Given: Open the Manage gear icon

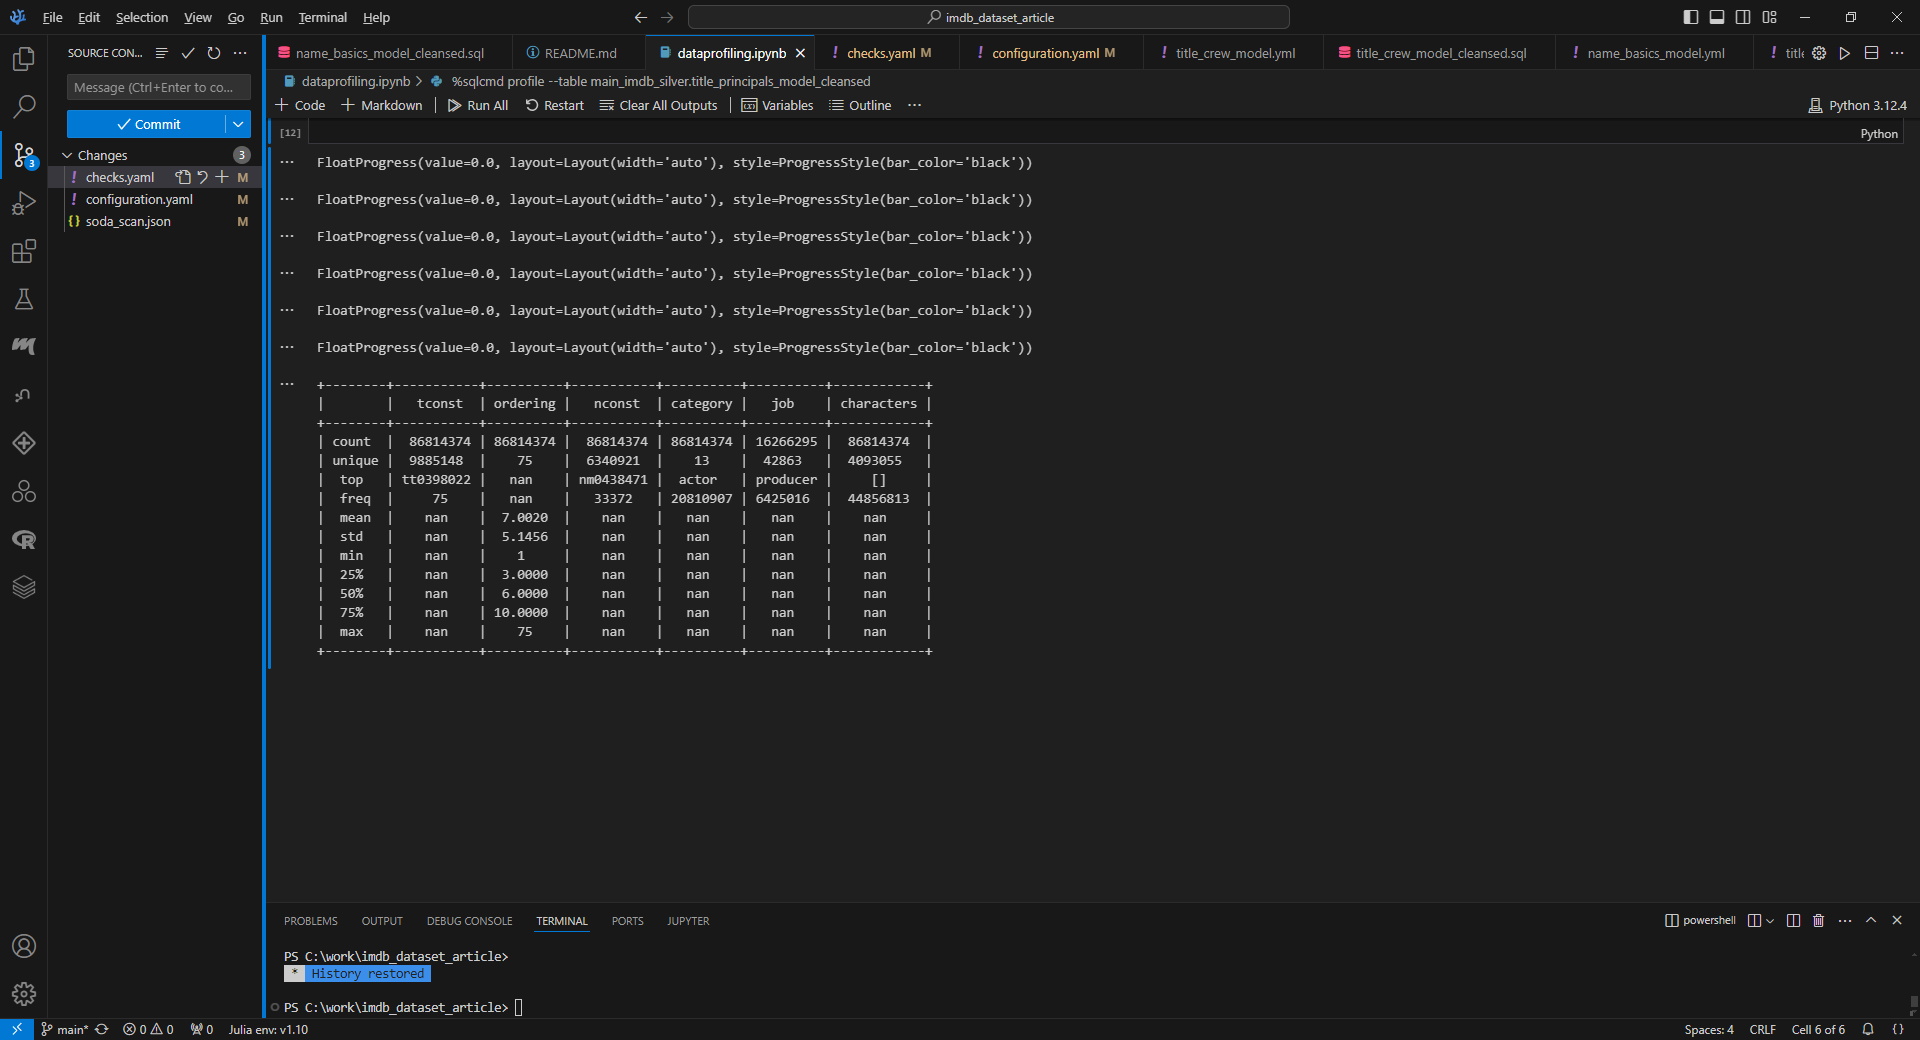Looking at the screenshot, I should click(24, 994).
